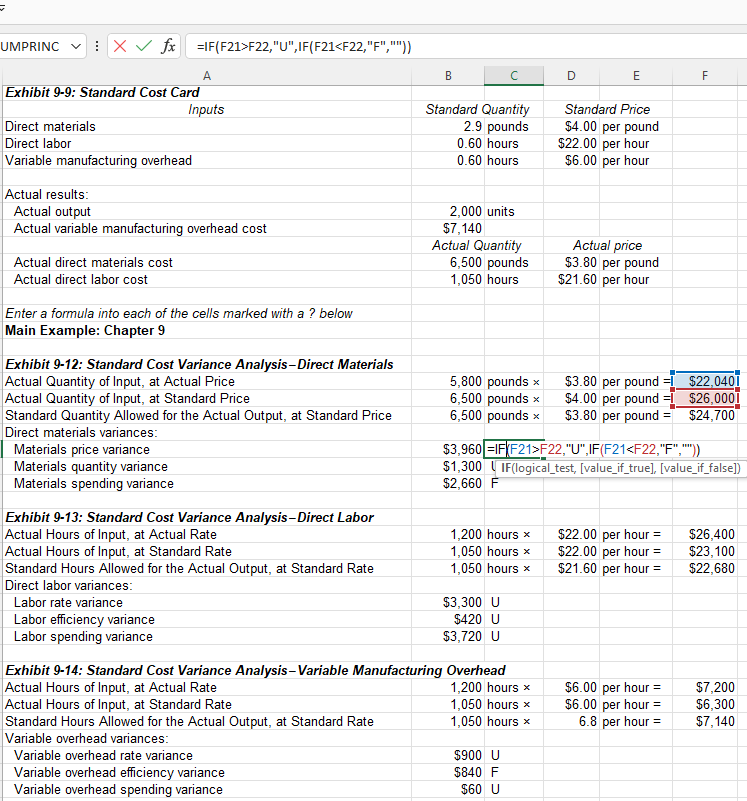
Task: Select the $840 overhead efficiency variance cell
Action: click(x=448, y=772)
